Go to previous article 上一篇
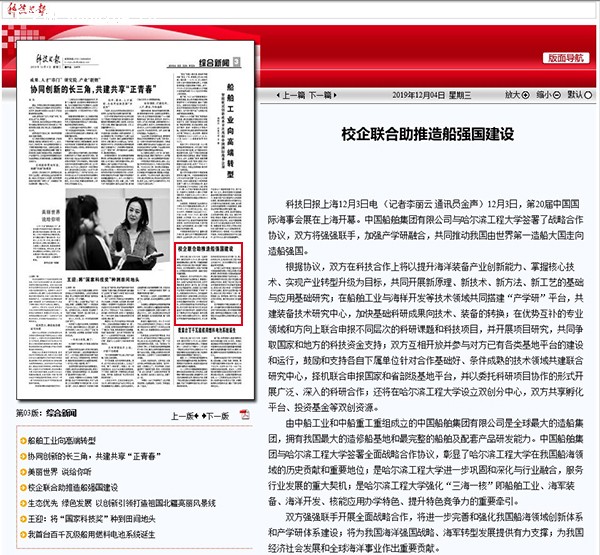Image resolution: width=600 pixels, height=555 pixels. click(289, 95)
